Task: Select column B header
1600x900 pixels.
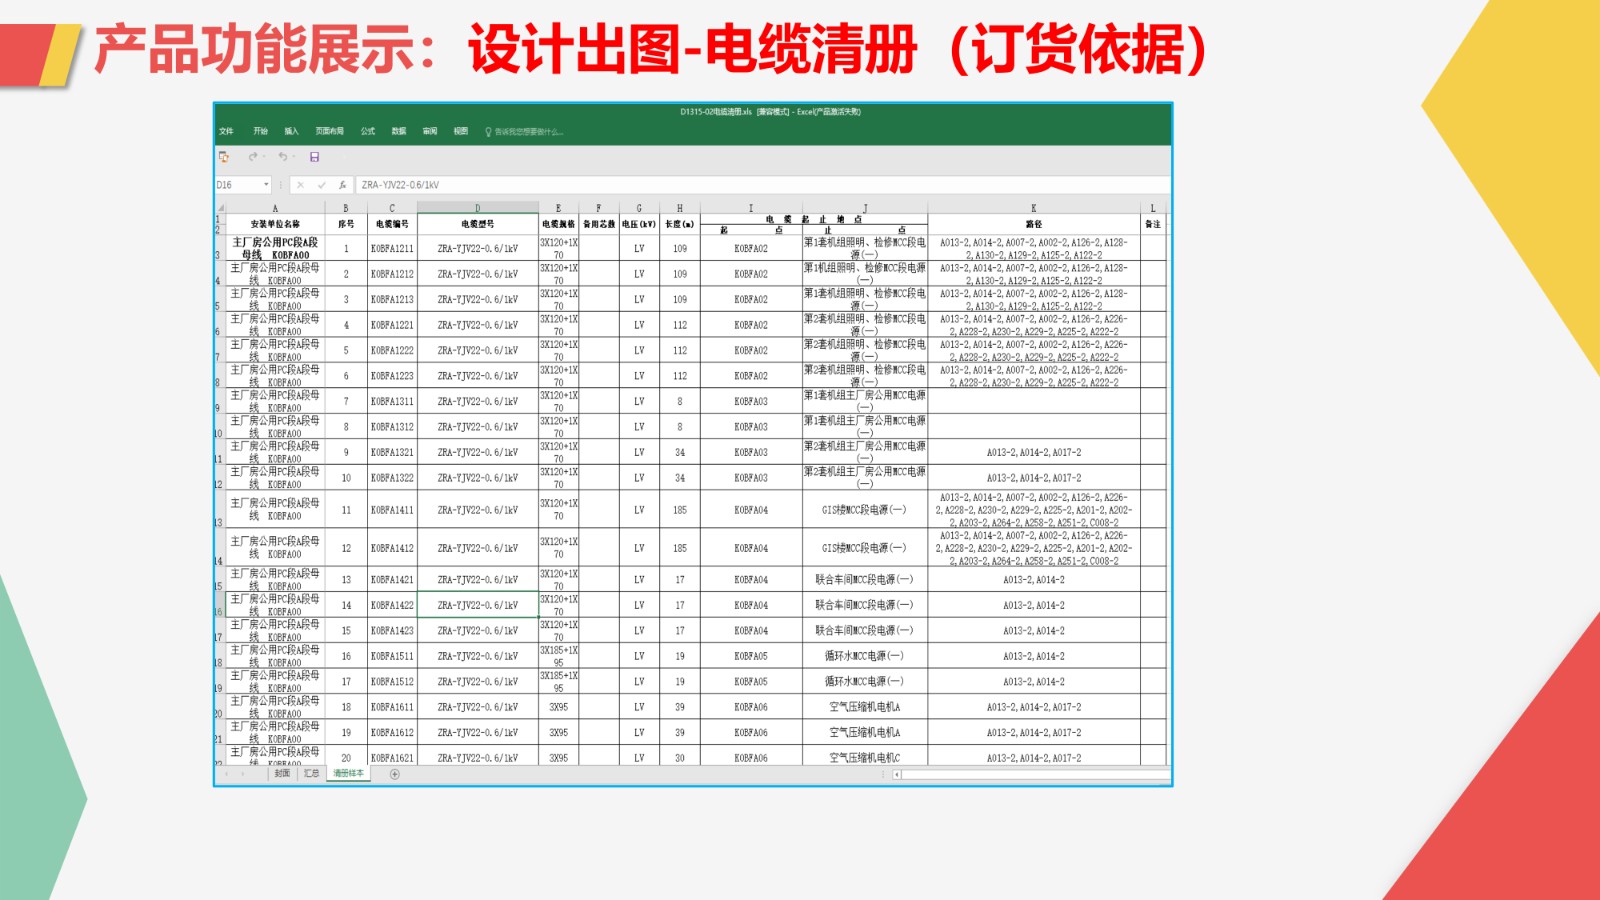Action: [346, 209]
